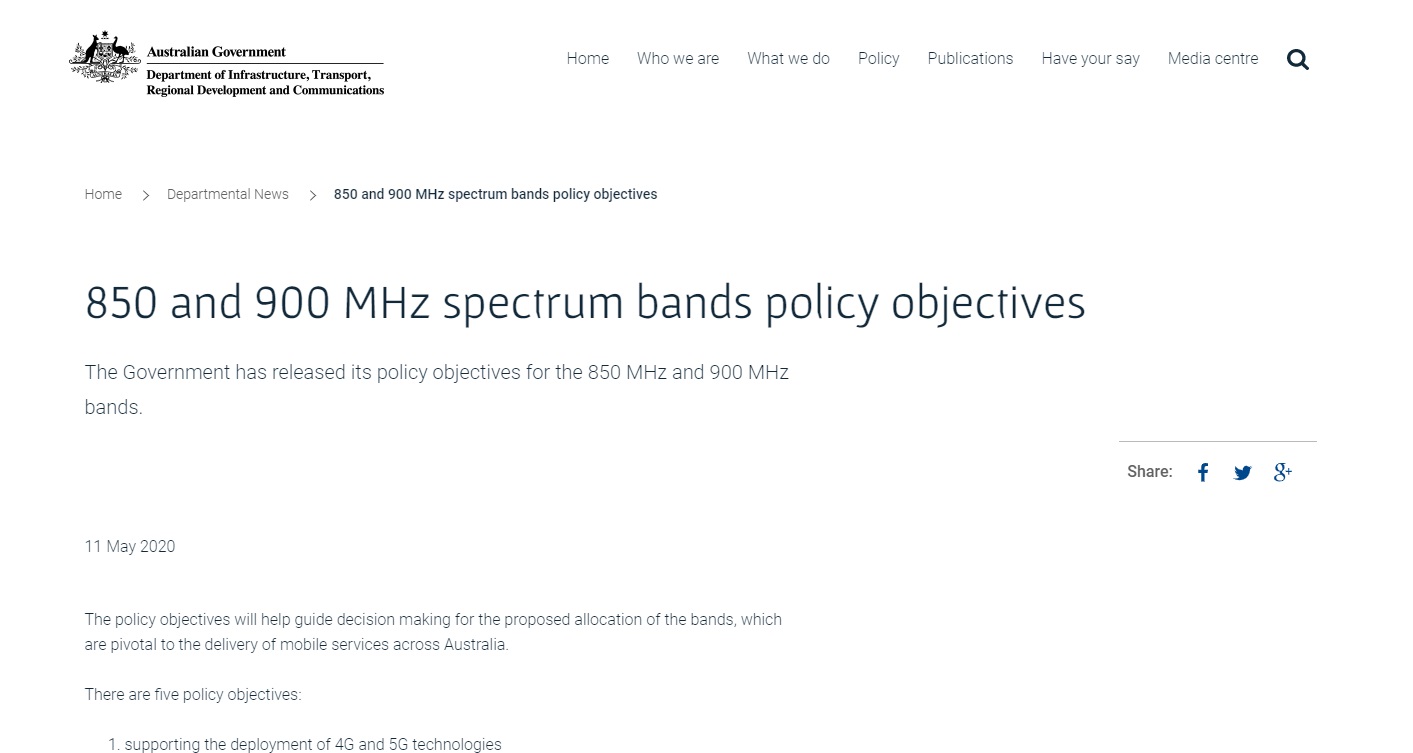Open the What we do menu

pos(788,58)
